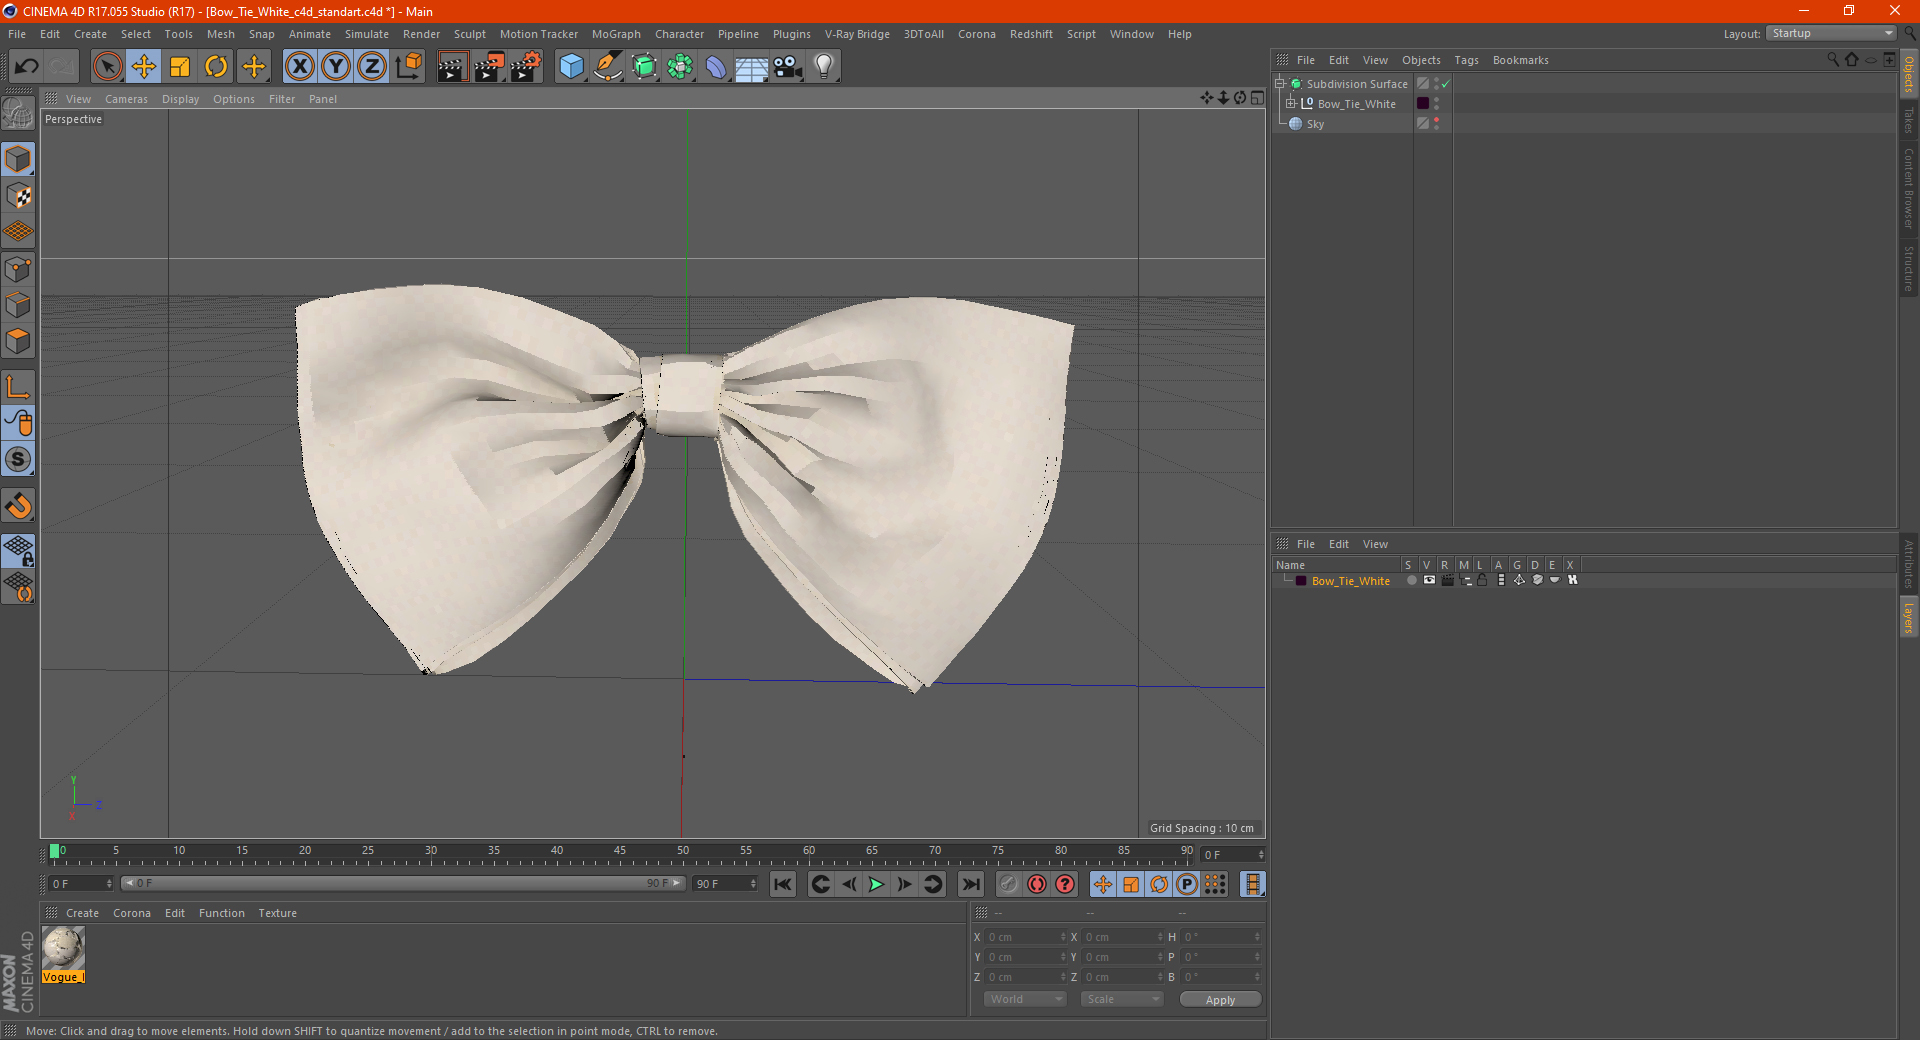
Task: Render the active view
Action: tap(452, 67)
